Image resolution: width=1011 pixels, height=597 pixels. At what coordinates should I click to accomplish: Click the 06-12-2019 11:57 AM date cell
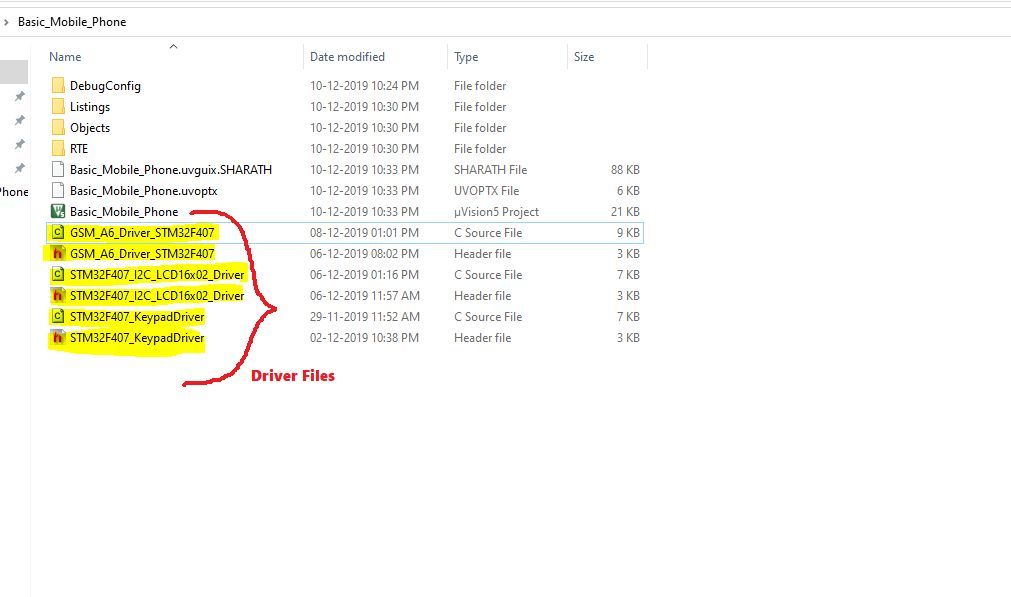(x=364, y=296)
